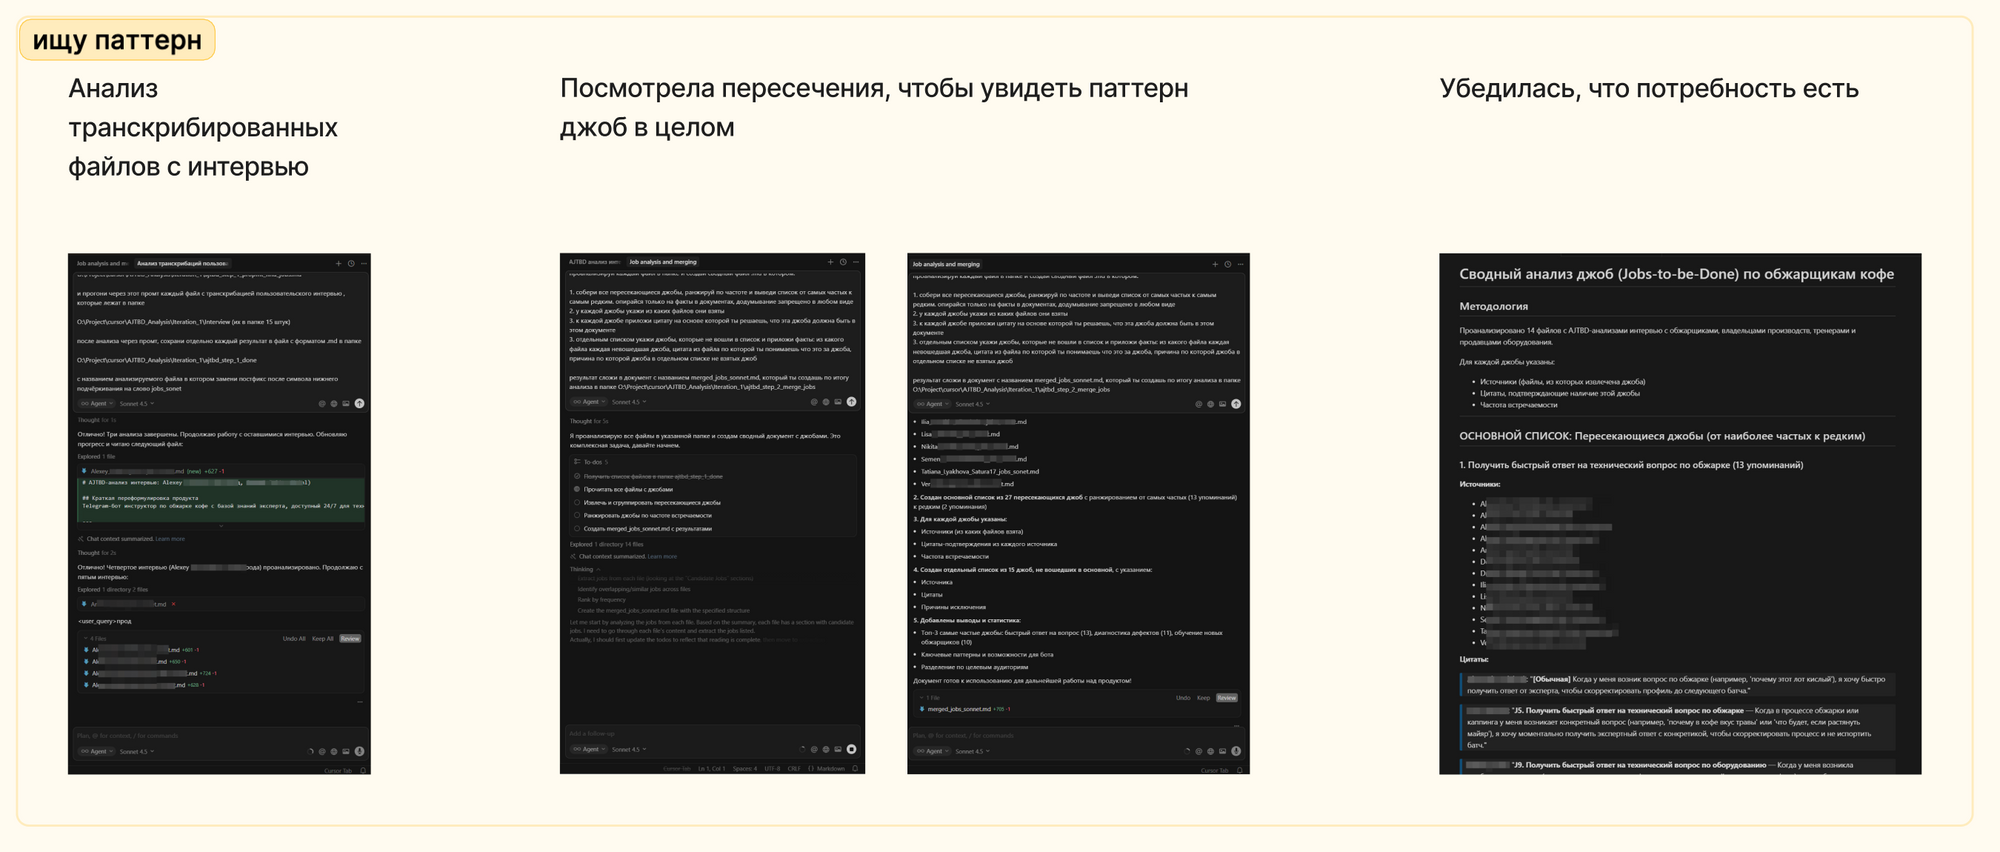Click the notification bell in second panel status bar
2000x852 pixels.
click(x=855, y=769)
